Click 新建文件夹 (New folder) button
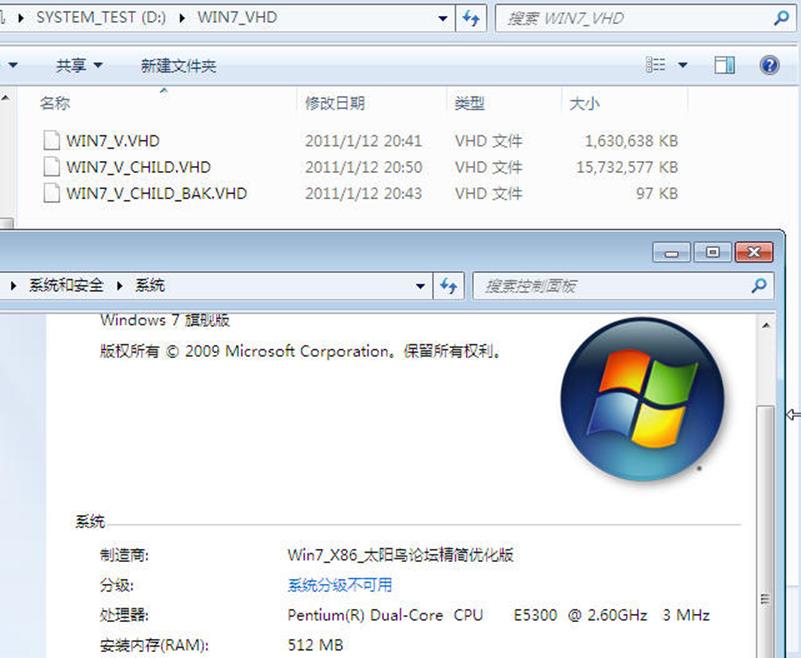This screenshot has height=658, width=801. point(178,65)
